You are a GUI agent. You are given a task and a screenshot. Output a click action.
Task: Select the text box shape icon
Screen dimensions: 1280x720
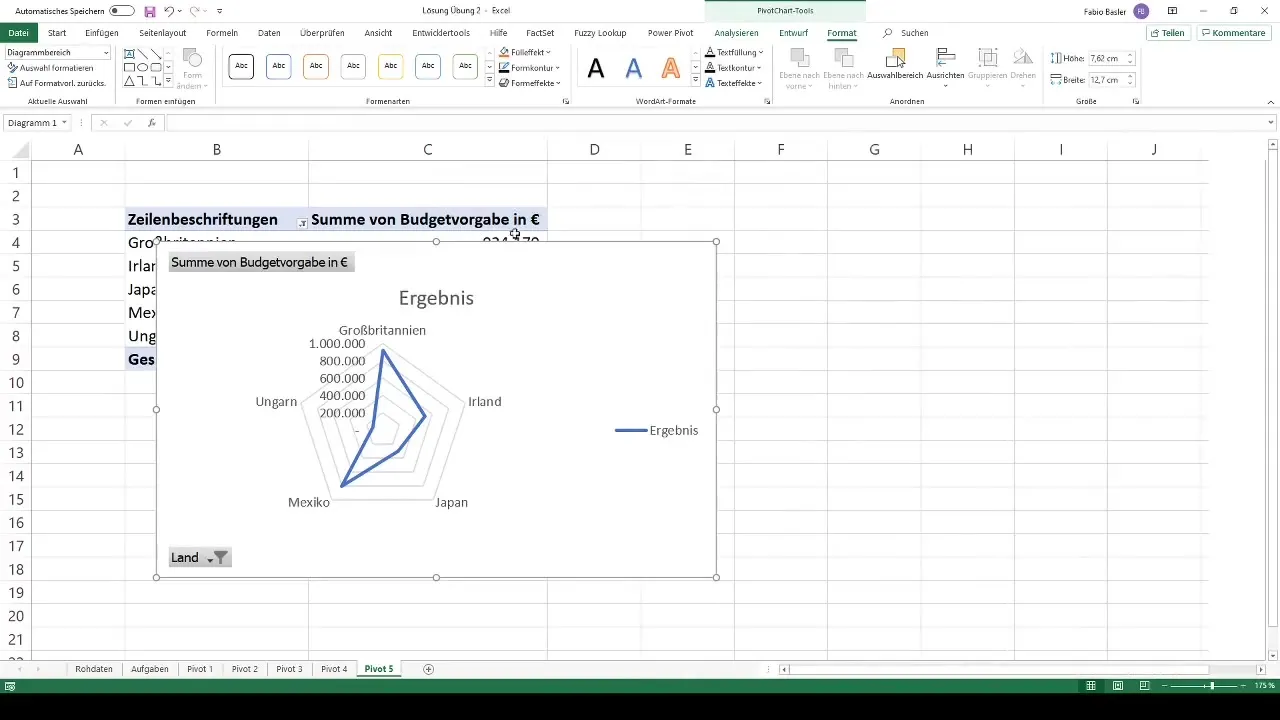point(130,54)
